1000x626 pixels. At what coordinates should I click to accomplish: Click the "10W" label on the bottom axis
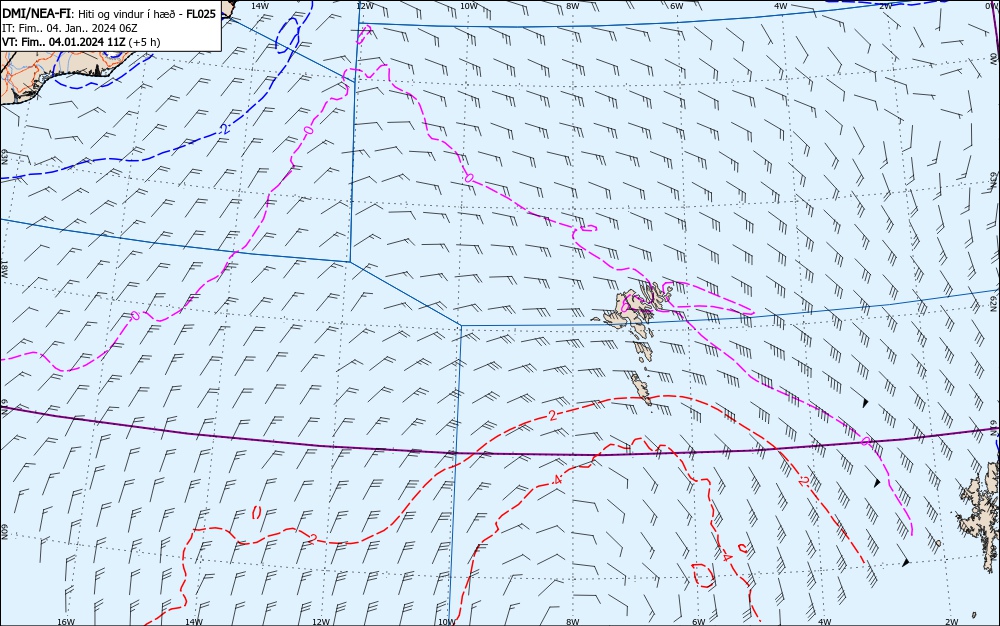(x=447, y=622)
